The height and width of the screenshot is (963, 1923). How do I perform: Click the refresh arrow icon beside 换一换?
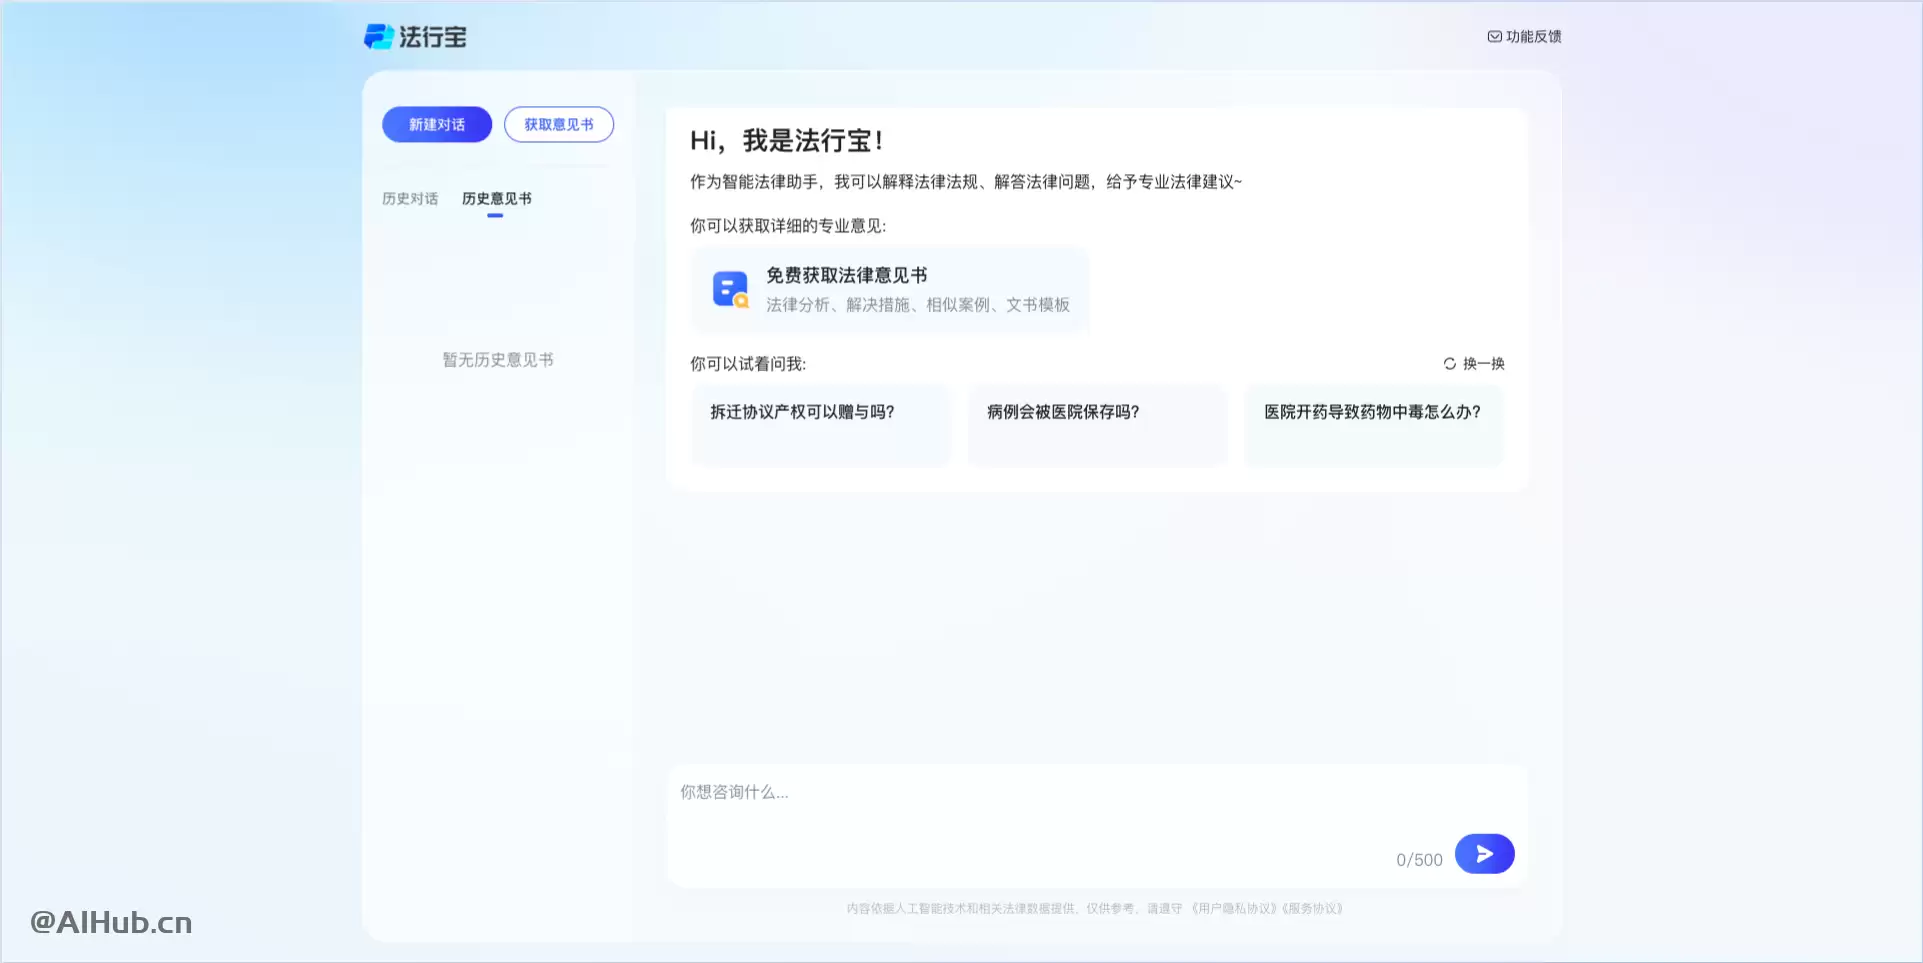click(x=1450, y=364)
